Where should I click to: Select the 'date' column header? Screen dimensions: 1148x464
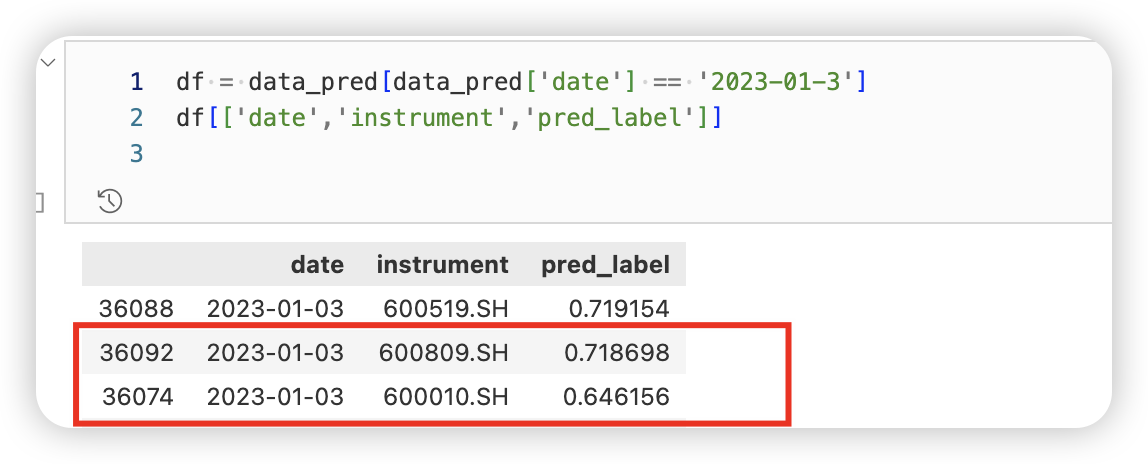(x=317, y=265)
